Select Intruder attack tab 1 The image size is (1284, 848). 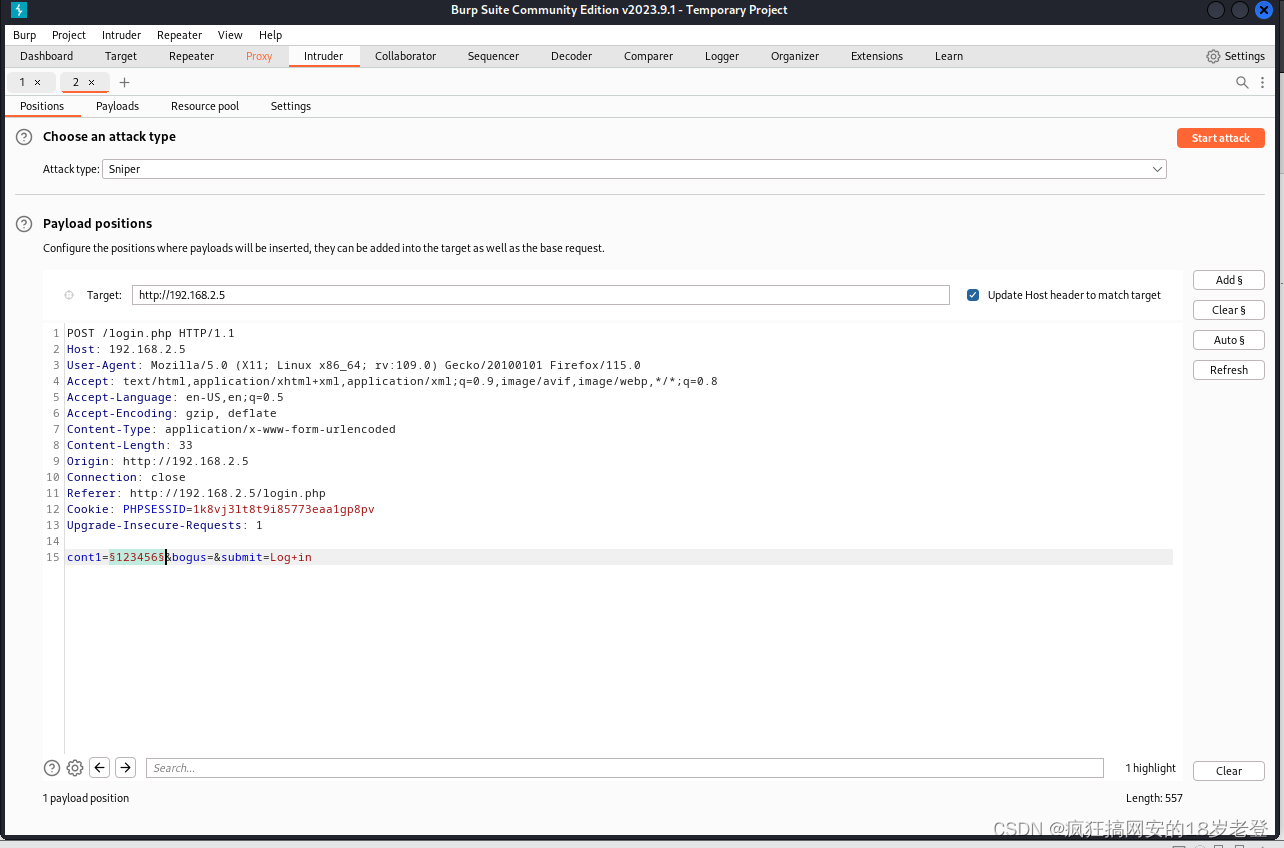(22, 82)
